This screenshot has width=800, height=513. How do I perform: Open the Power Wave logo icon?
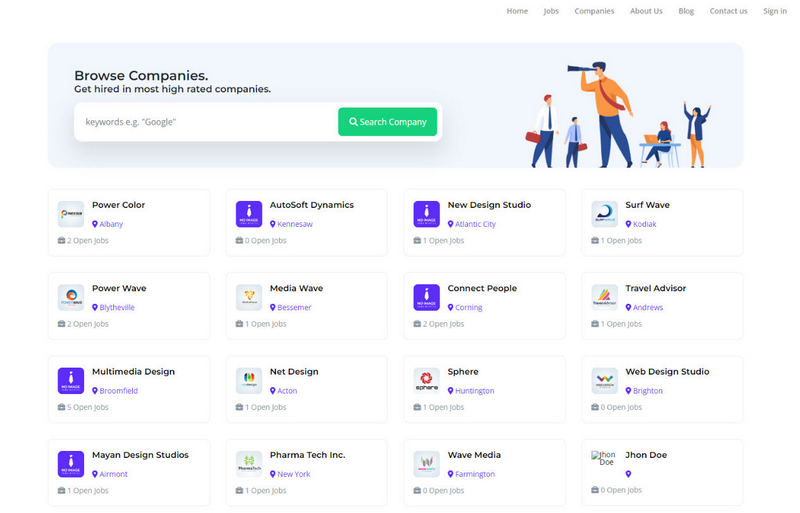click(71, 297)
